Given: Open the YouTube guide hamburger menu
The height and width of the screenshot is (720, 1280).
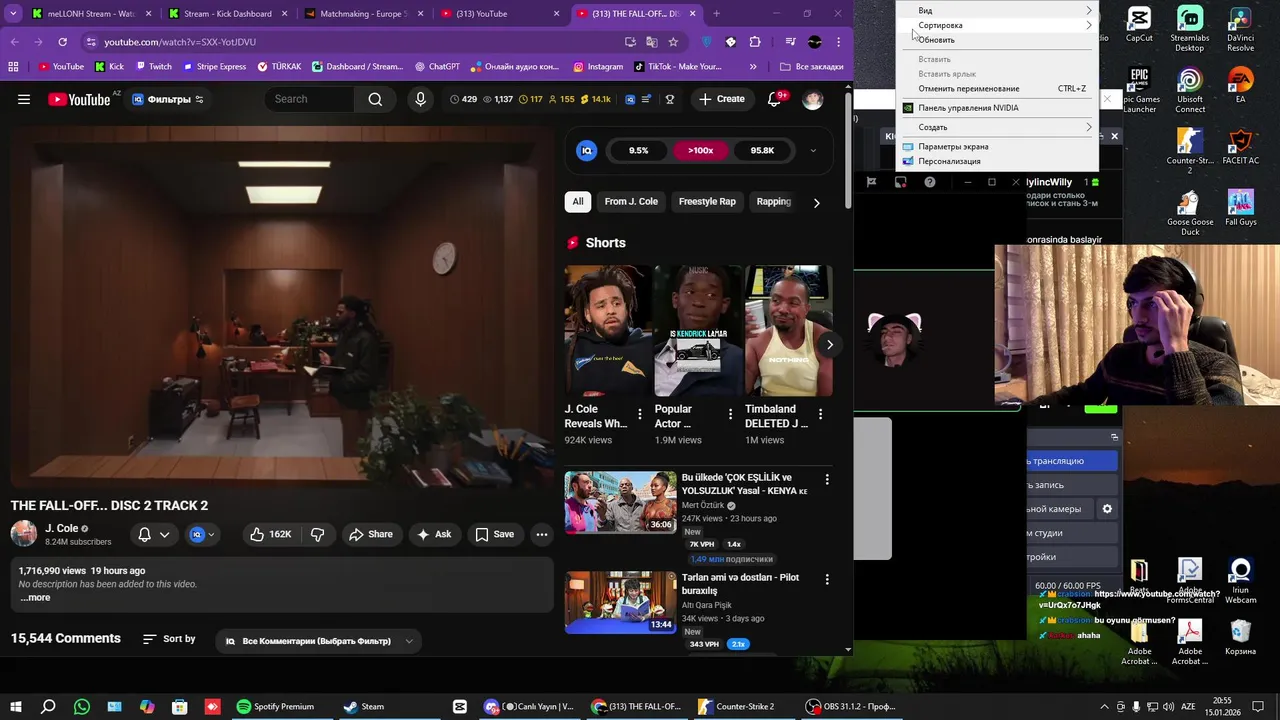Looking at the screenshot, I should click(24, 99).
